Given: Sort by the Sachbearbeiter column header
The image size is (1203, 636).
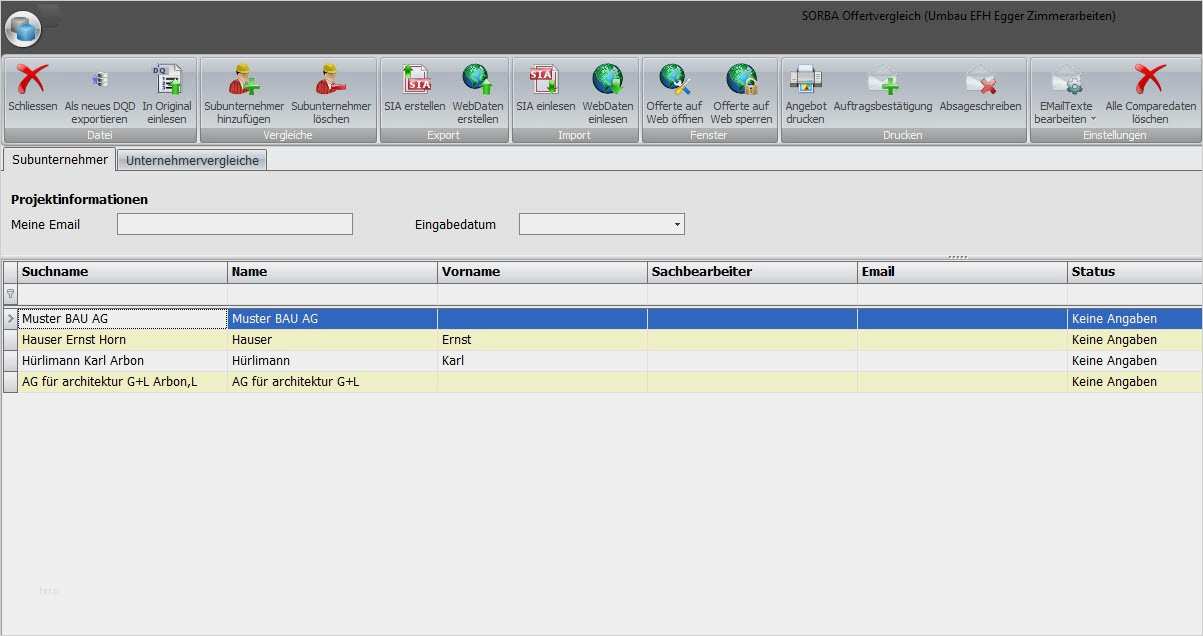Looking at the screenshot, I should [753, 271].
